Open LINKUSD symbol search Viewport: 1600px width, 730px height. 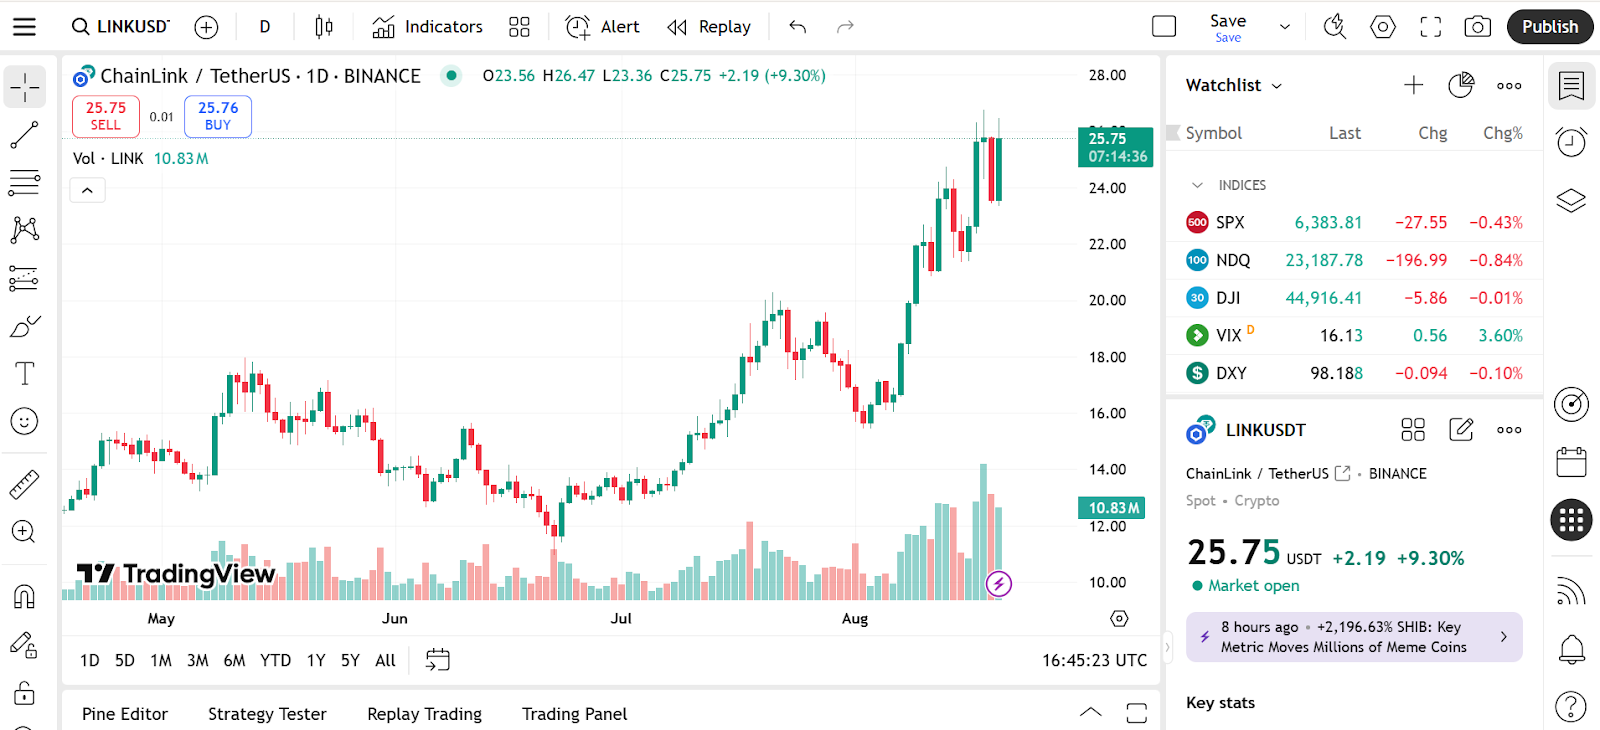121,27
